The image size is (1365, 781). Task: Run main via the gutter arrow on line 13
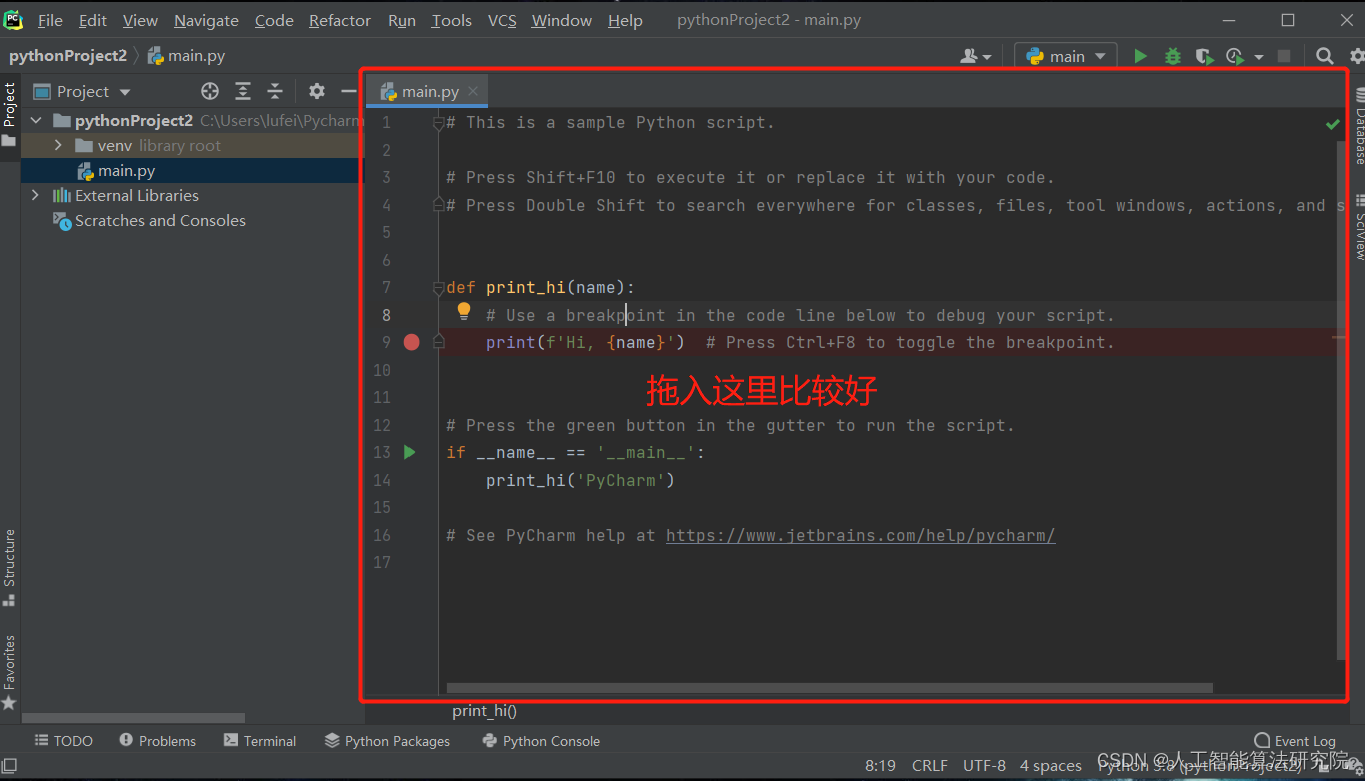409,452
